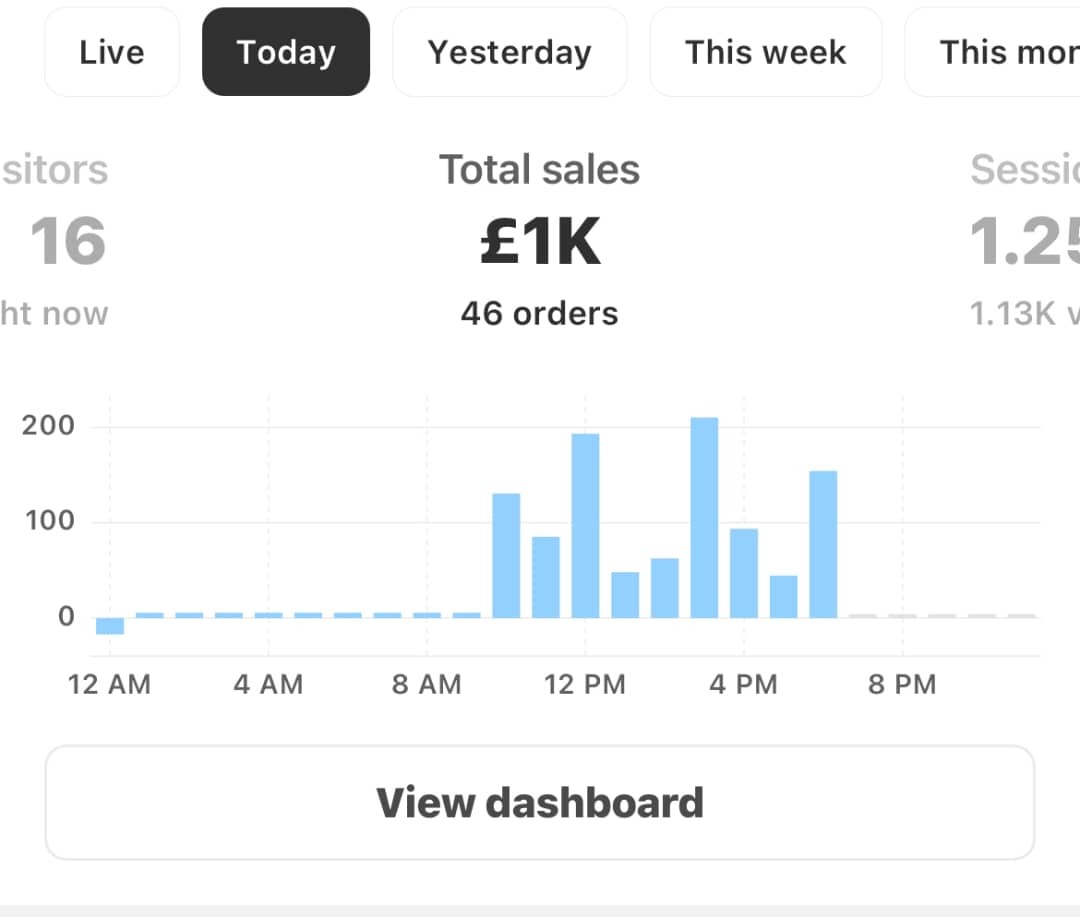Viewport: 1080px width, 917px height.
Task: Switch to the Live tab
Action: pos(112,52)
